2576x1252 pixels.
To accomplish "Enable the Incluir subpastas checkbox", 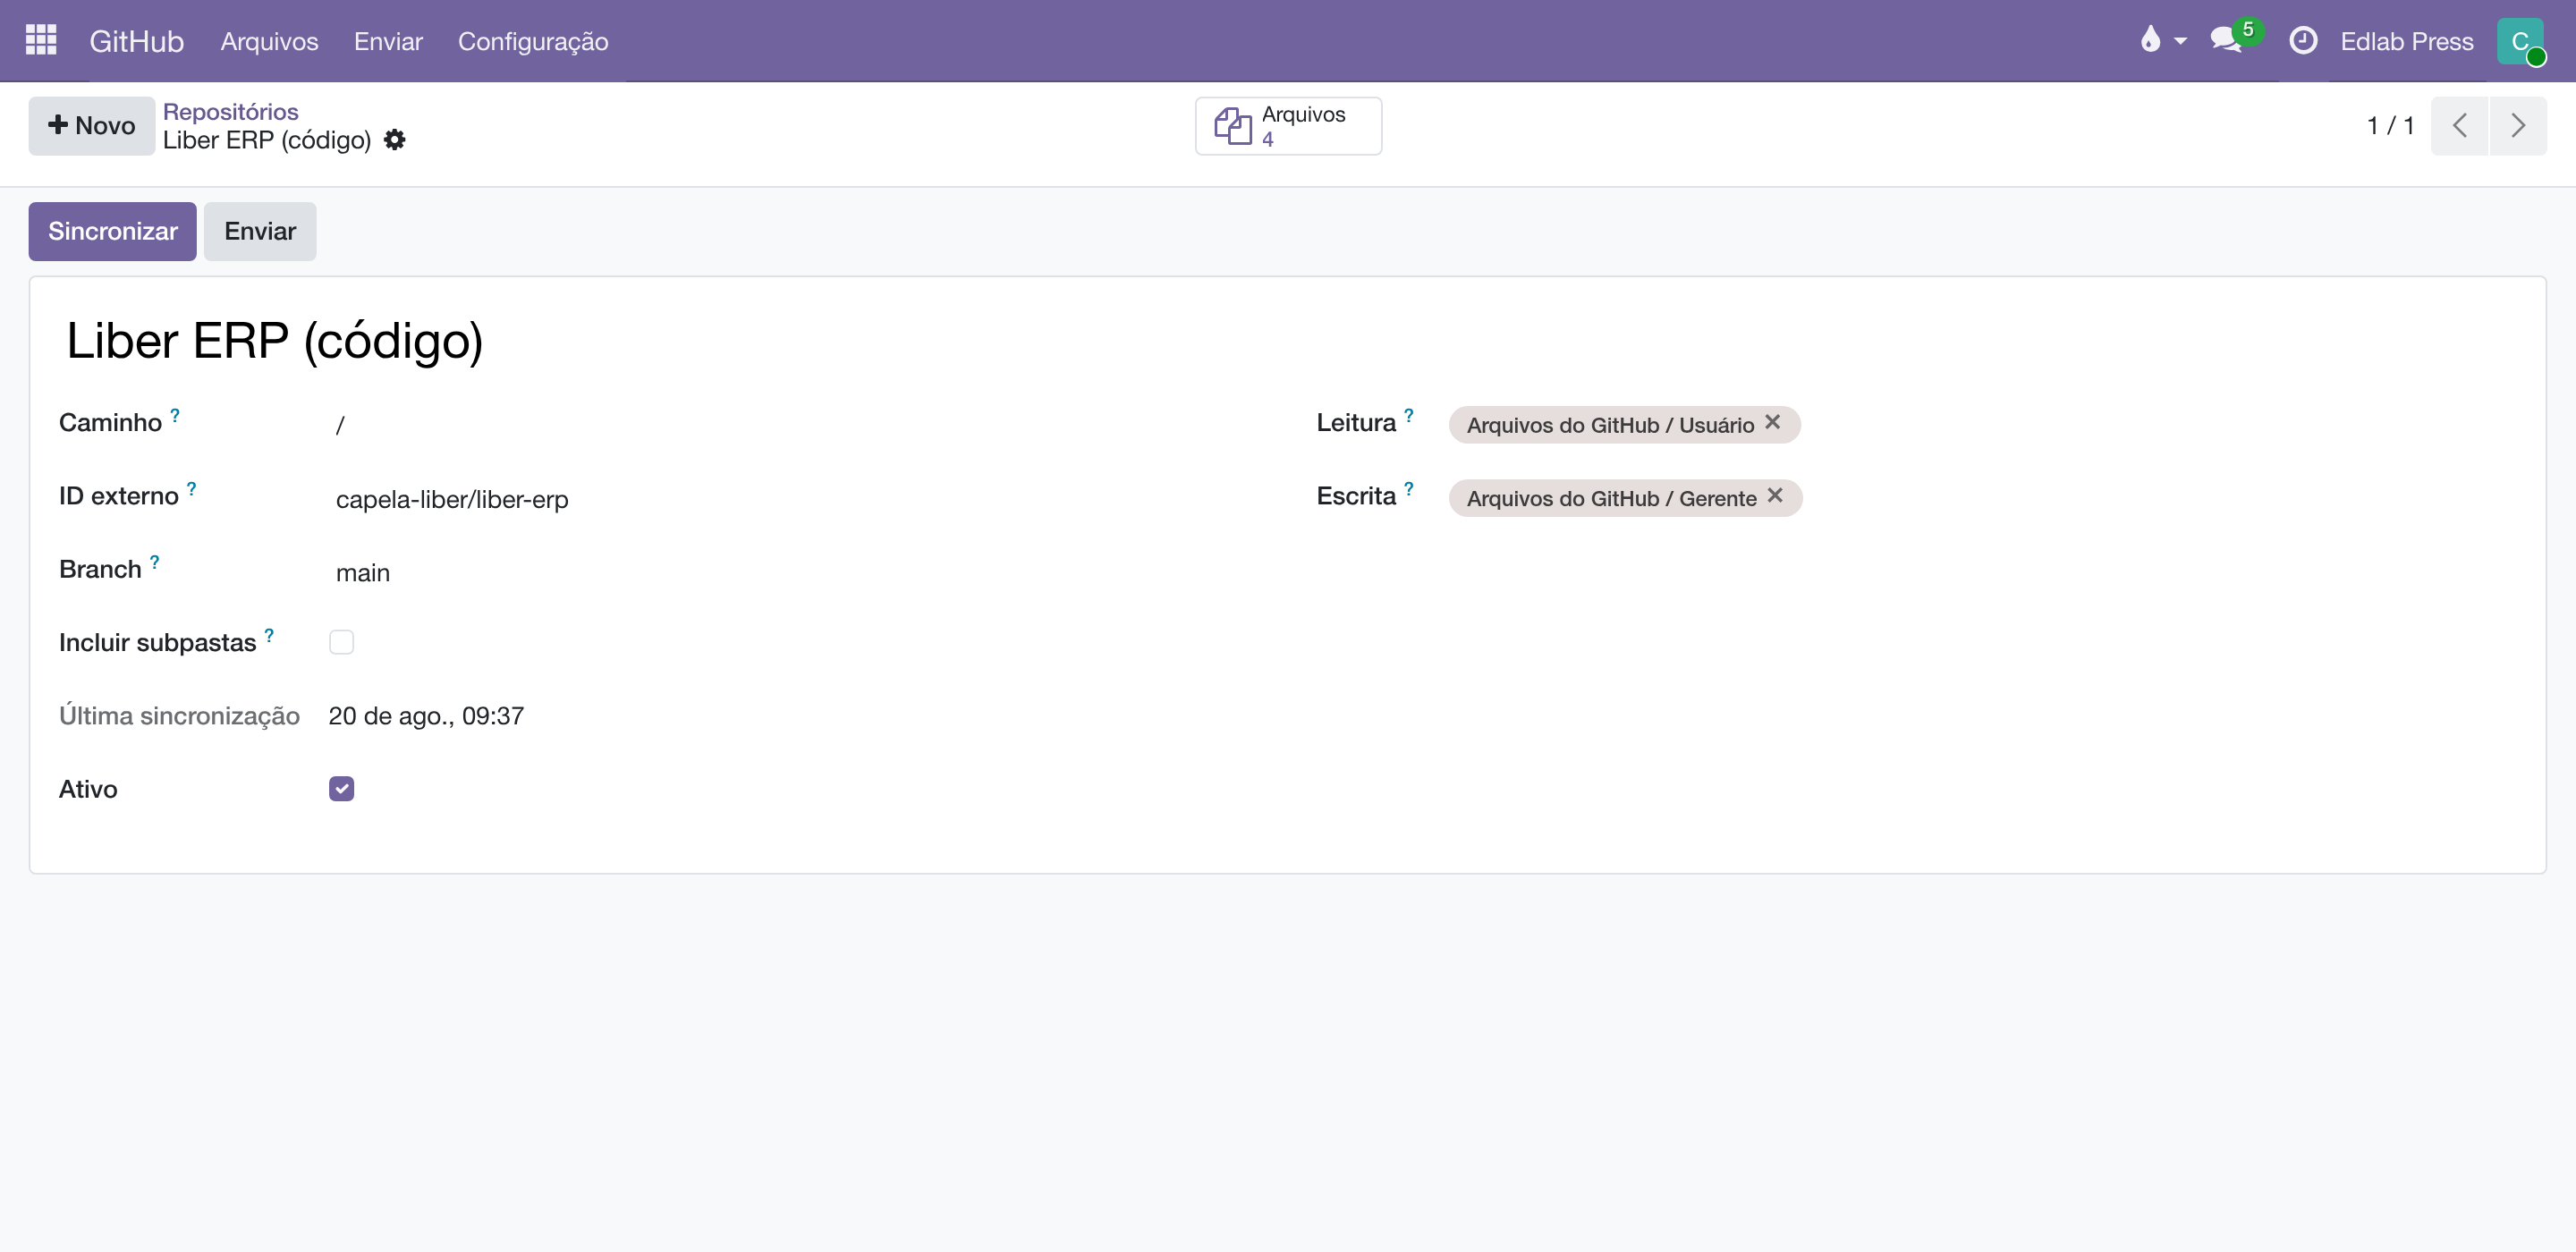I will tap(341, 642).
